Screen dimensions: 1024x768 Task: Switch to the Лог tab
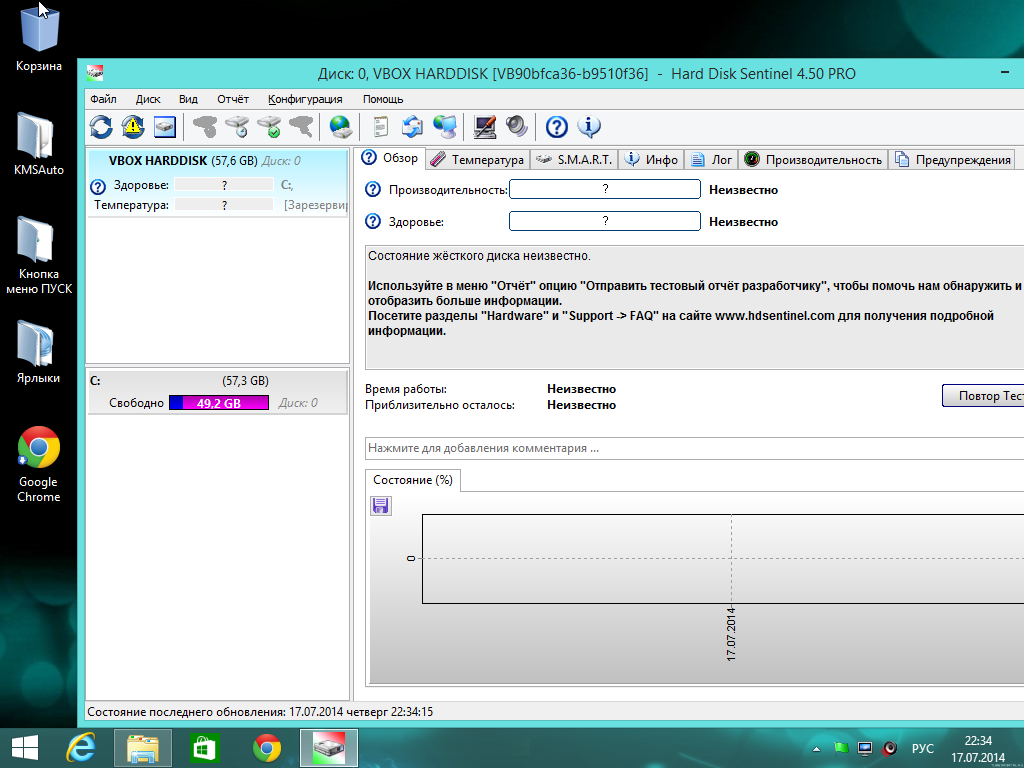click(x=712, y=159)
